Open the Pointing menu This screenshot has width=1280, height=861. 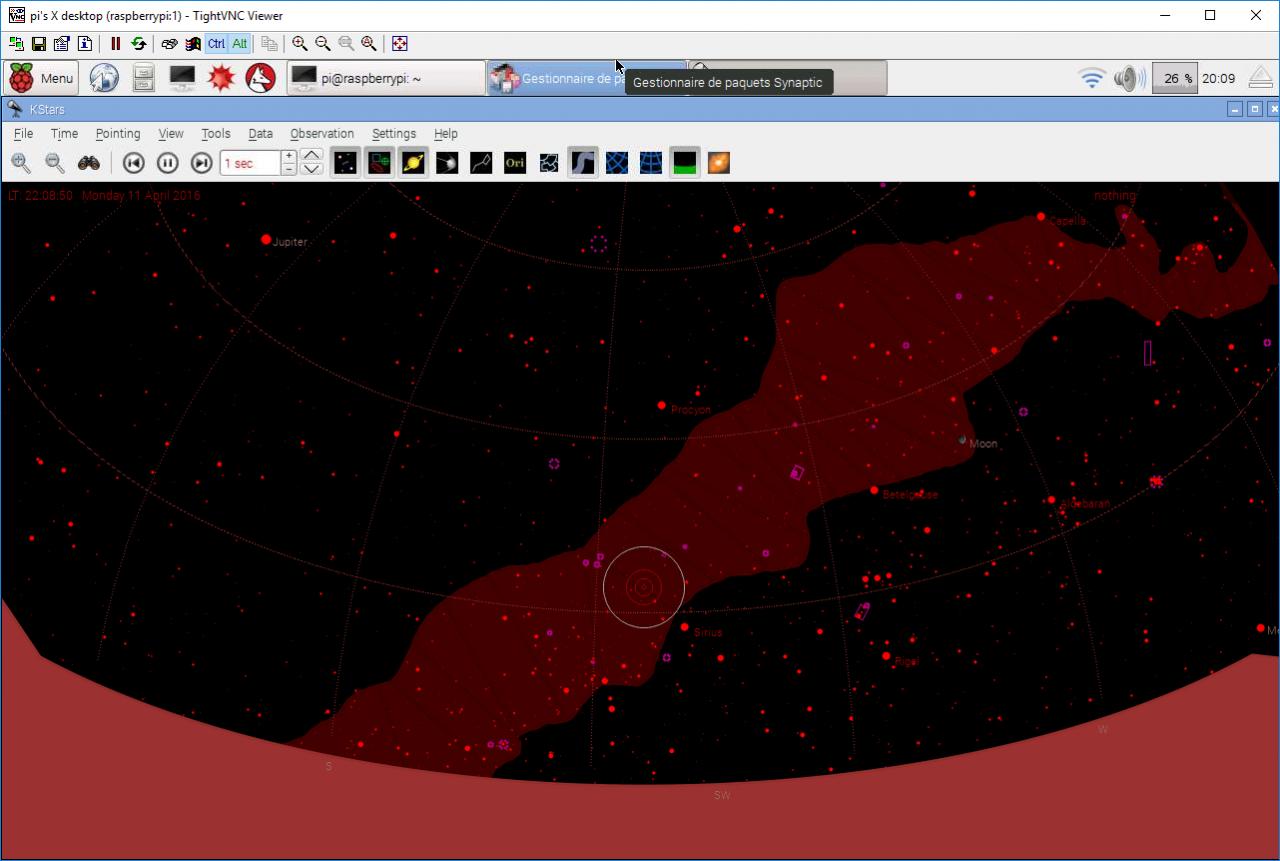[x=118, y=134]
